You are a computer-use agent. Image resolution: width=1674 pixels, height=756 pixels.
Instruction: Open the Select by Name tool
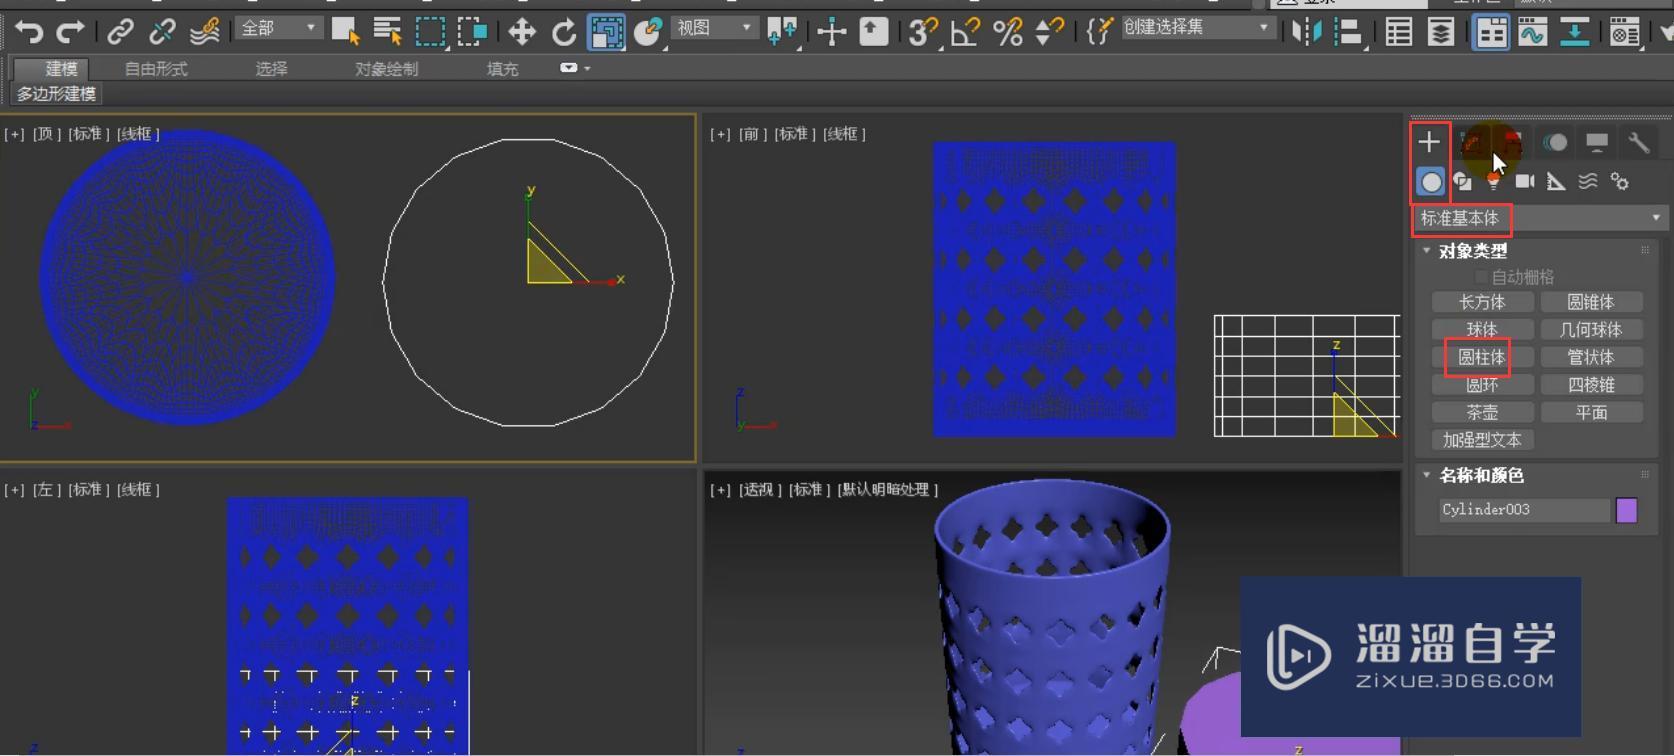(387, 32)
